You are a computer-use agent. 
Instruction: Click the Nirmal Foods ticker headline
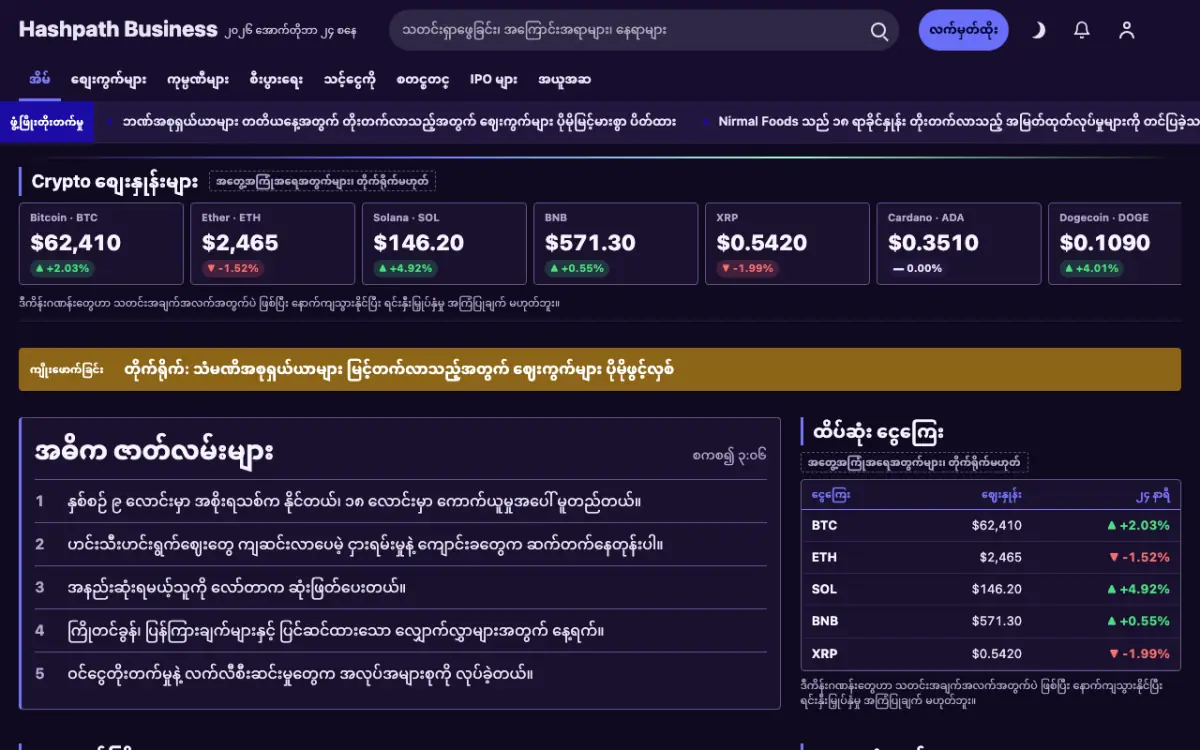click(958, 121)
